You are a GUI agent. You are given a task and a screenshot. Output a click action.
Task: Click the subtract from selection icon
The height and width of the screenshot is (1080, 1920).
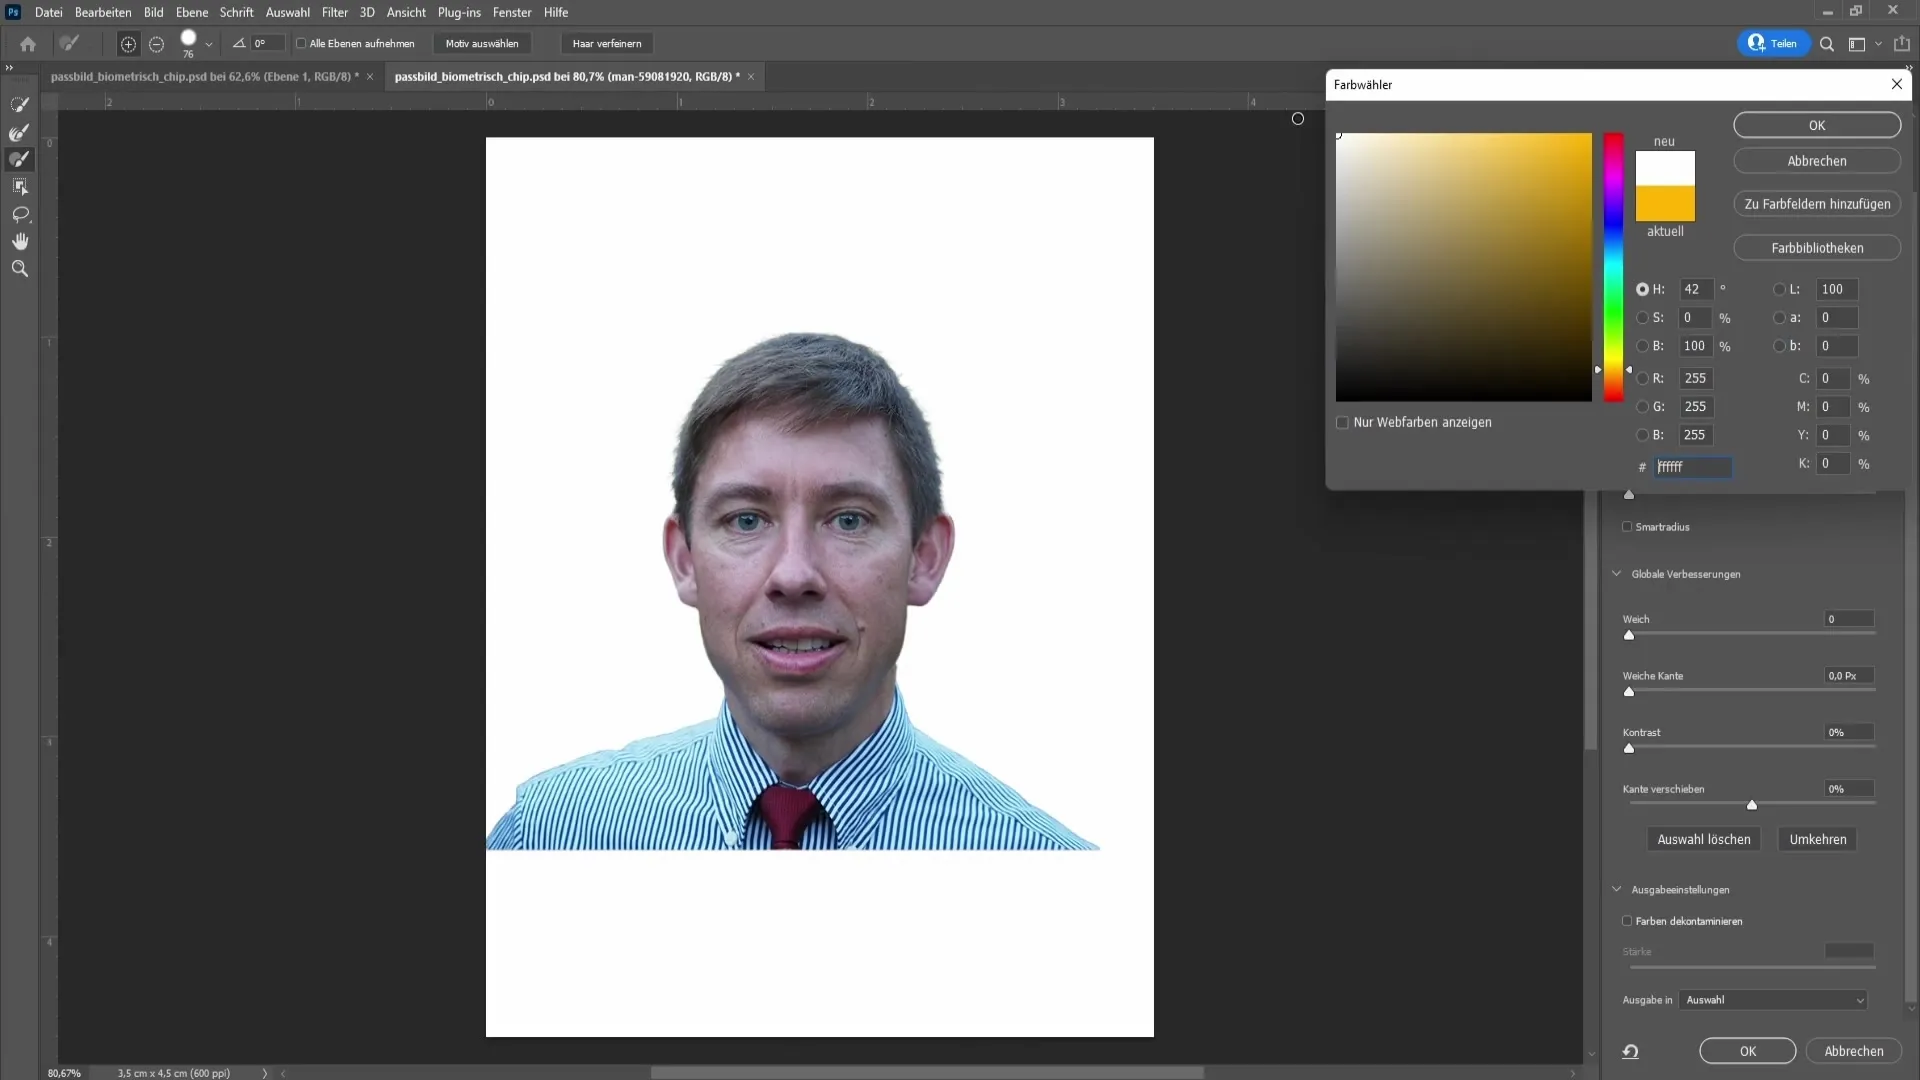tap(156, 44)
